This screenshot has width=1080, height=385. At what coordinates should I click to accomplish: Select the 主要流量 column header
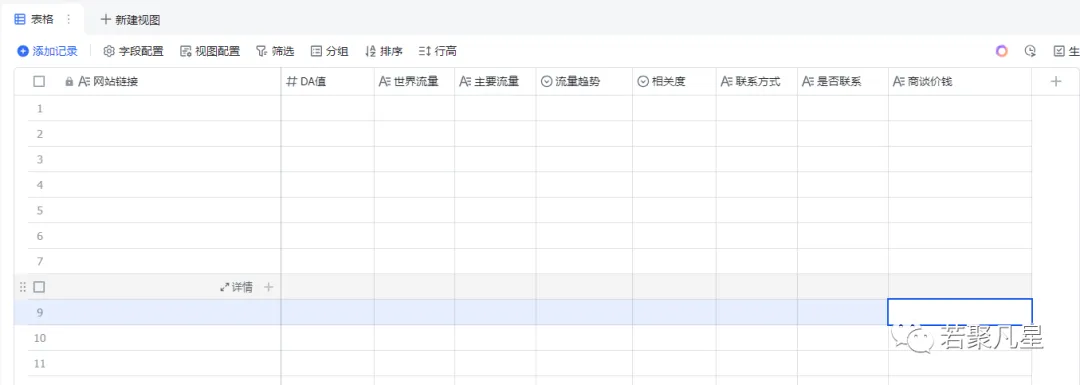[495, 81]
